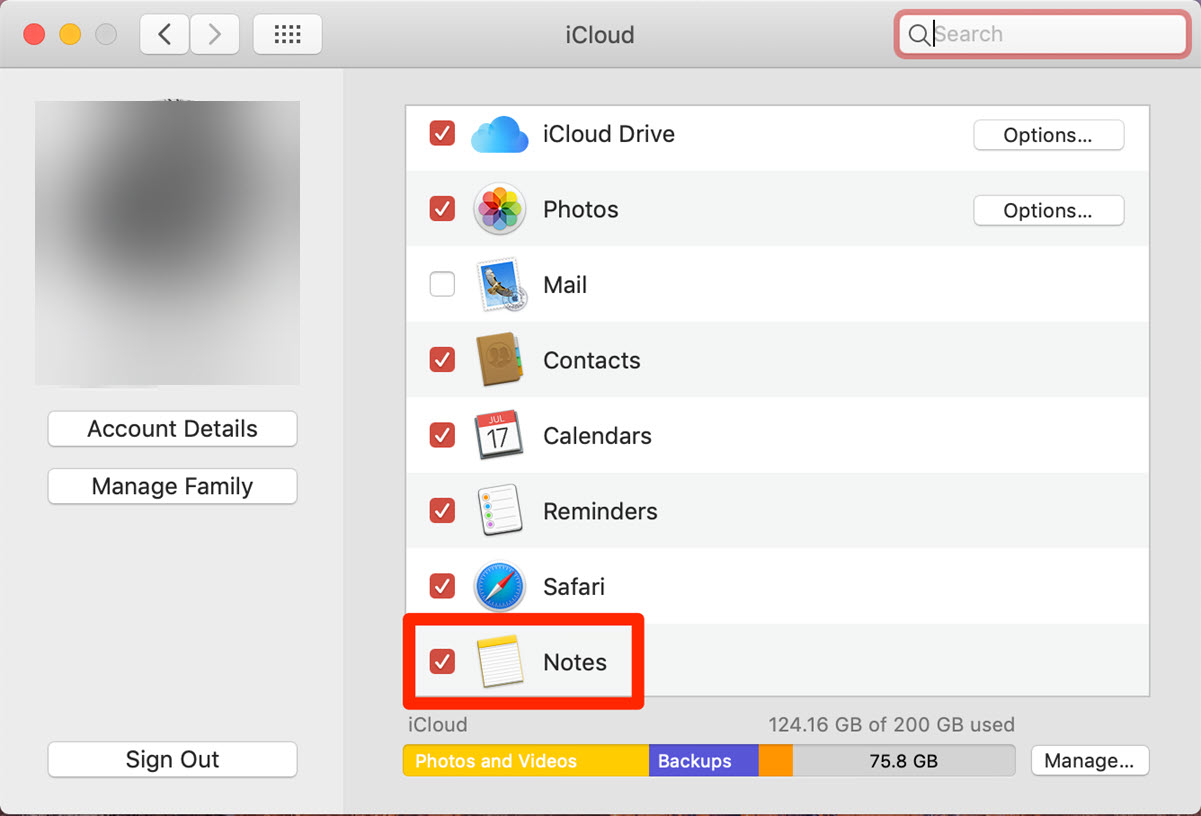
Task: Click the Mail label text
Action: 565,285
